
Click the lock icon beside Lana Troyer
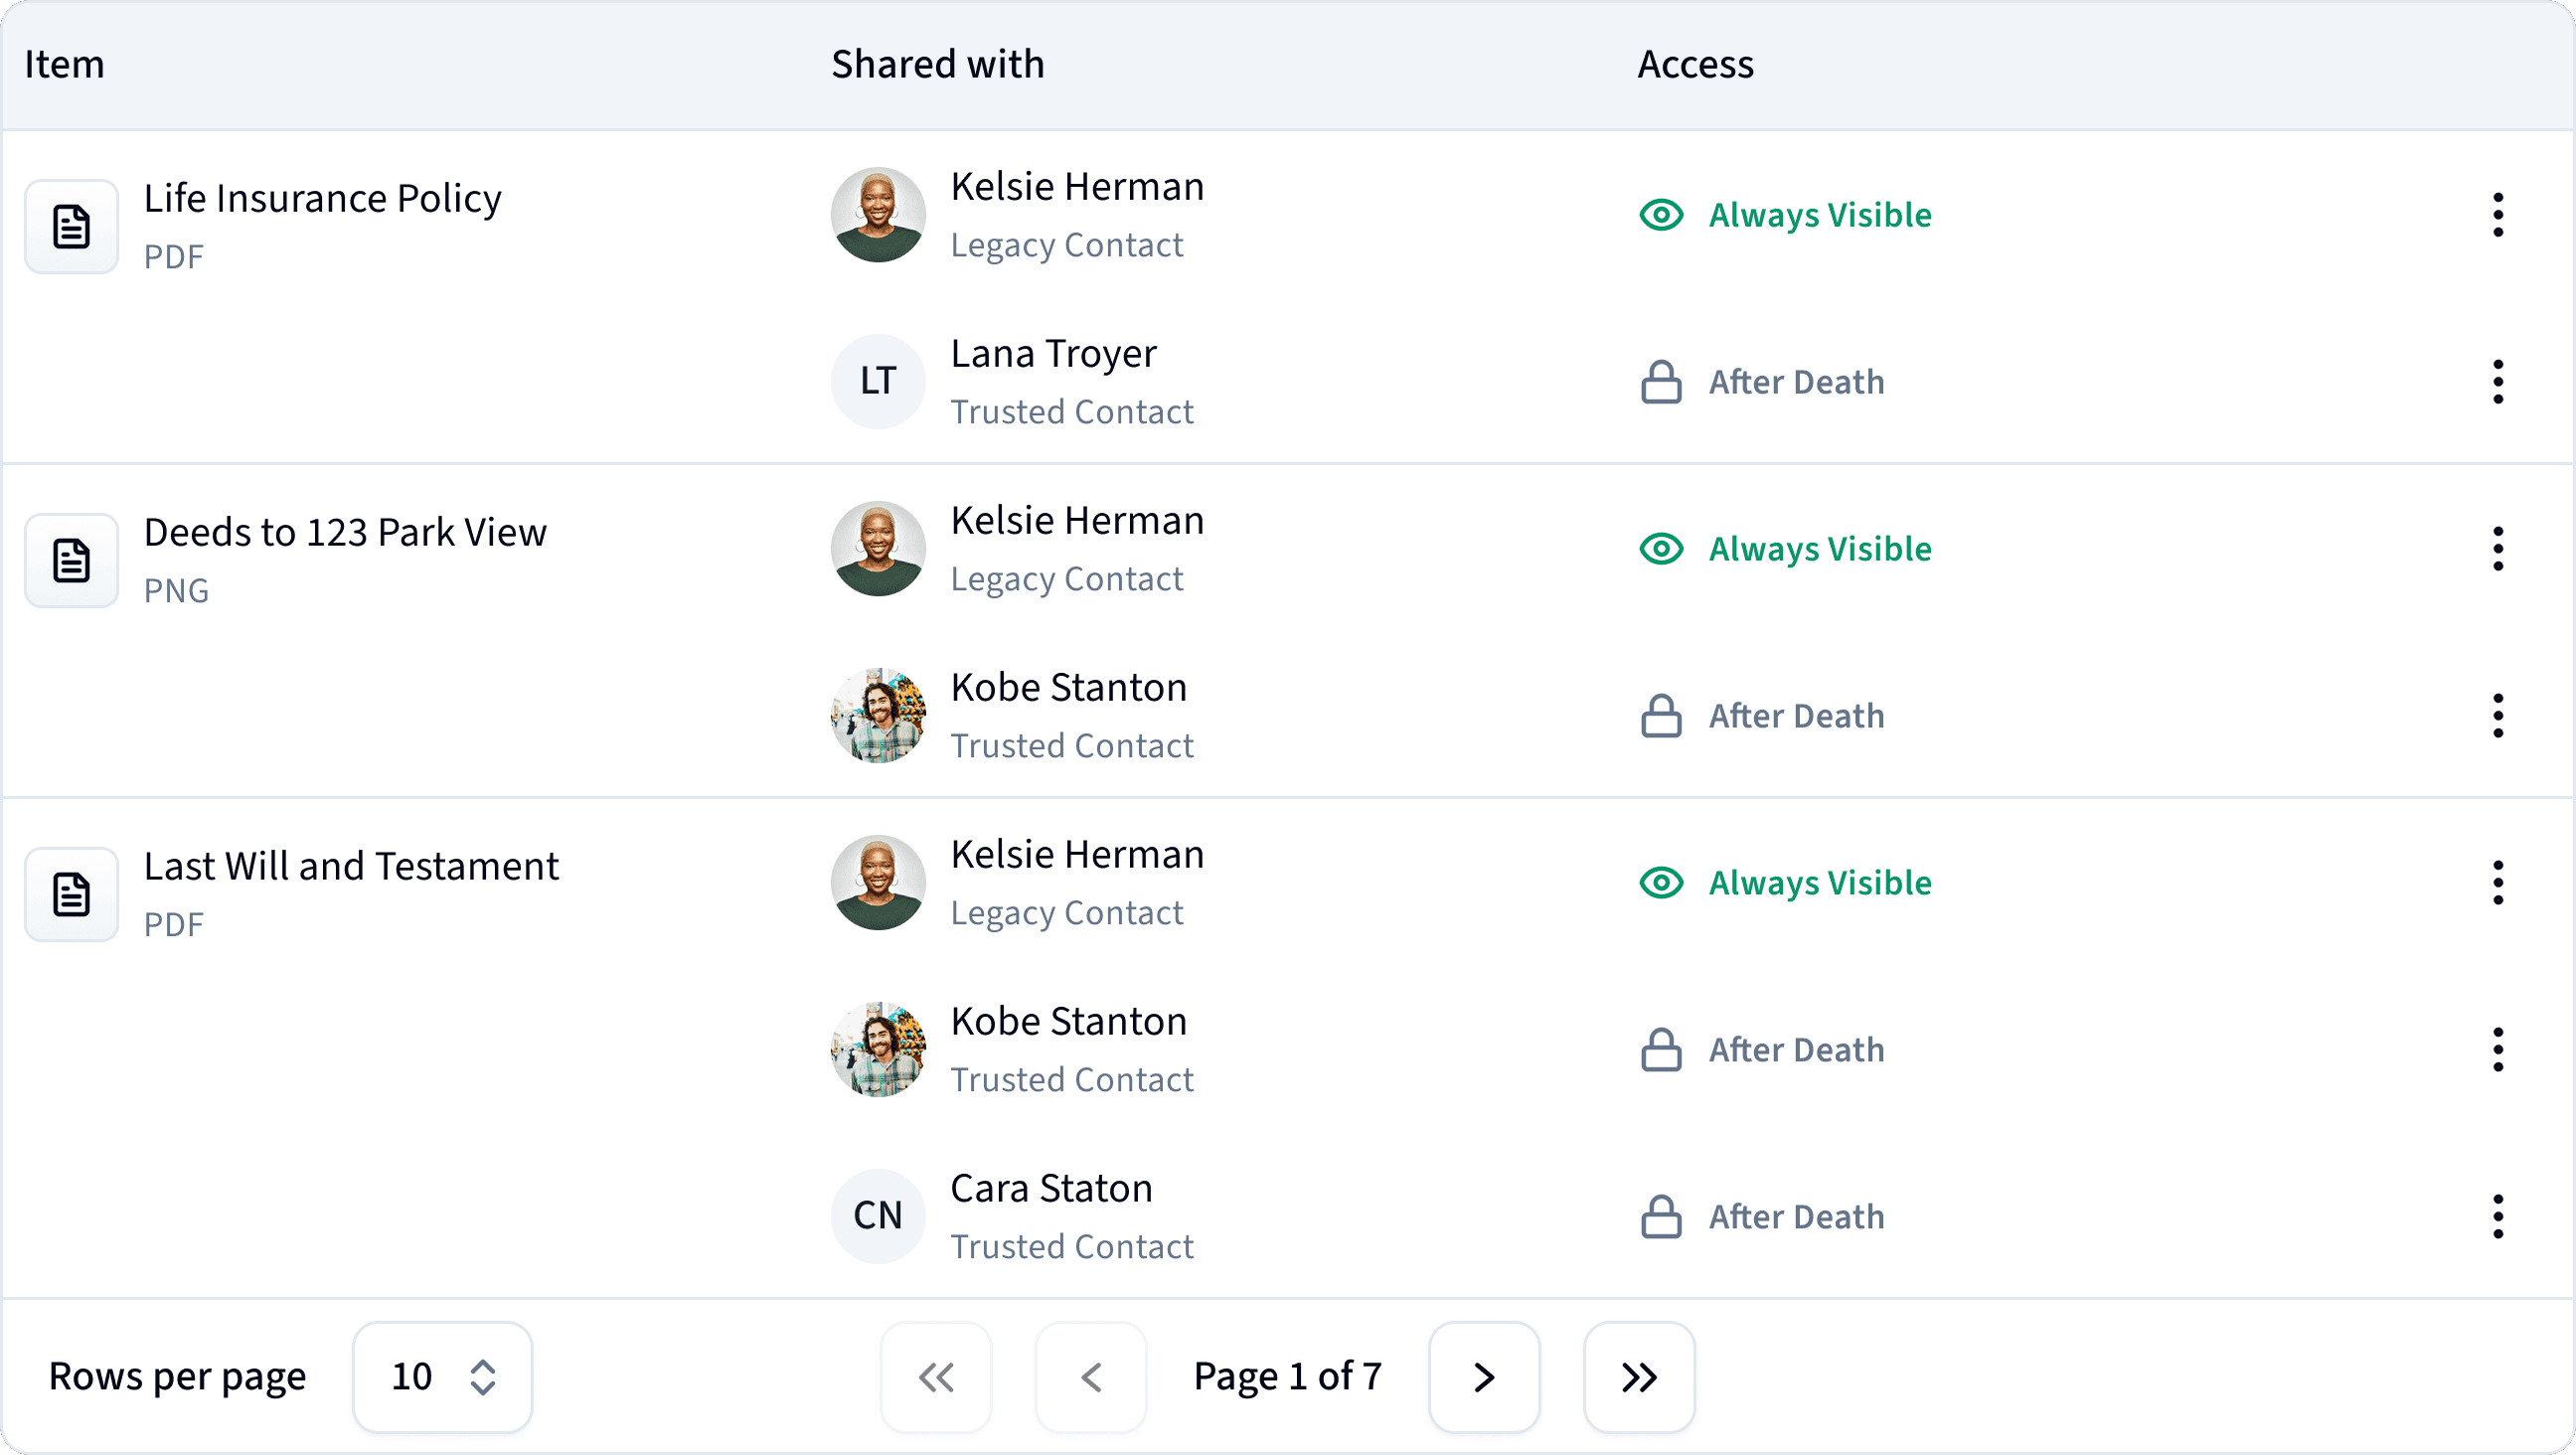coord(1661,382)
